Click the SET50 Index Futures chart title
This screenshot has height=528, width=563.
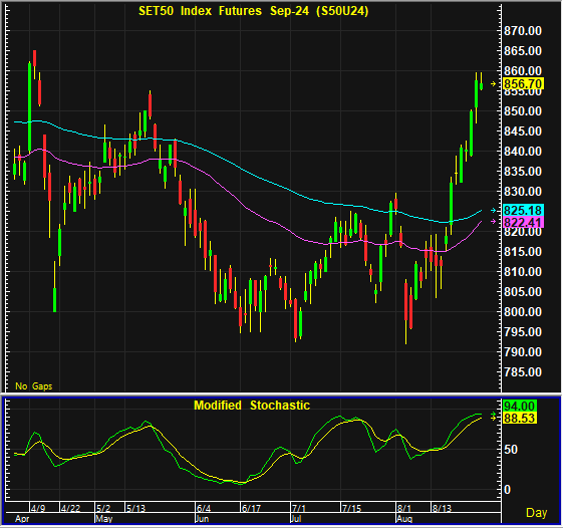[253, 11]
